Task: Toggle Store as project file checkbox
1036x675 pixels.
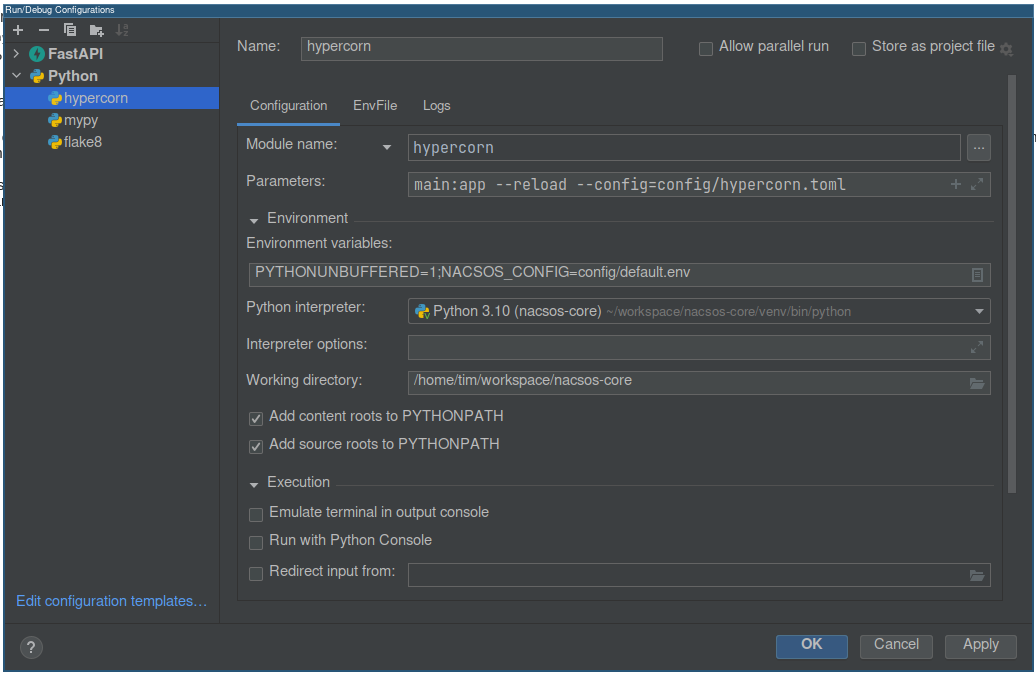Action: click(x=859, y=48)
